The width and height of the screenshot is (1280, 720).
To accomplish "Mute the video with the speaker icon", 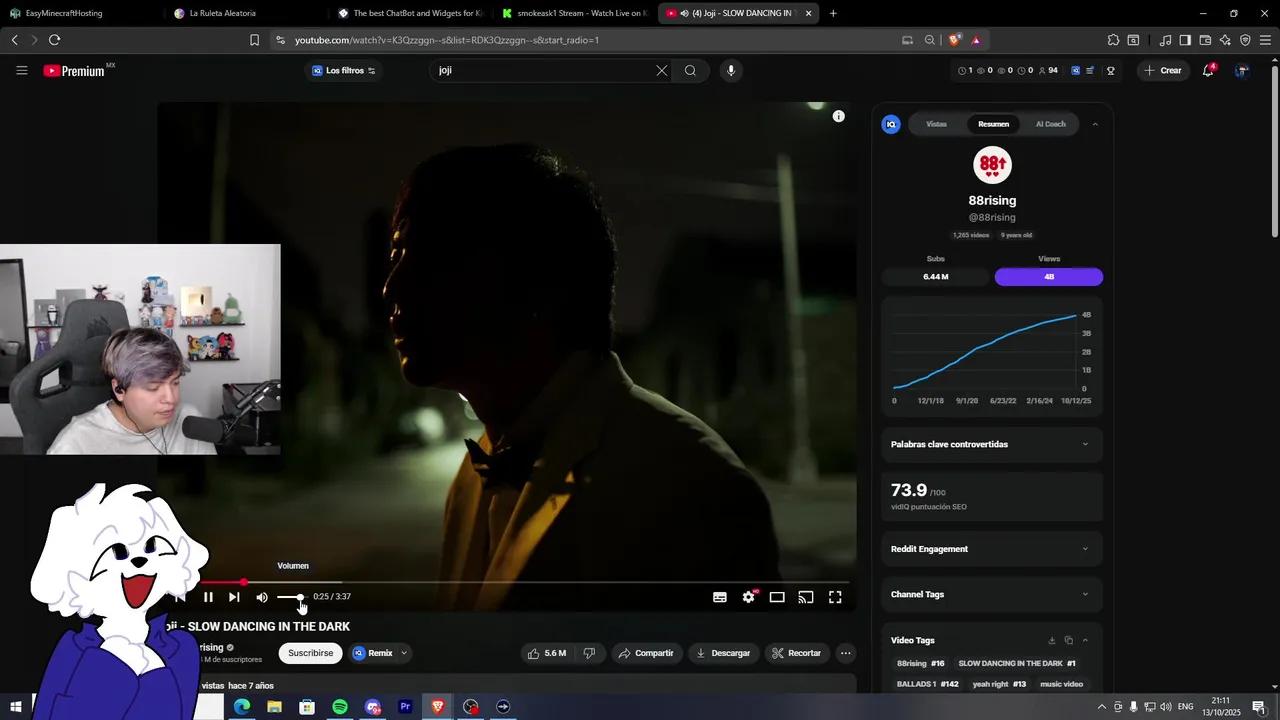I will click(262, 597).
